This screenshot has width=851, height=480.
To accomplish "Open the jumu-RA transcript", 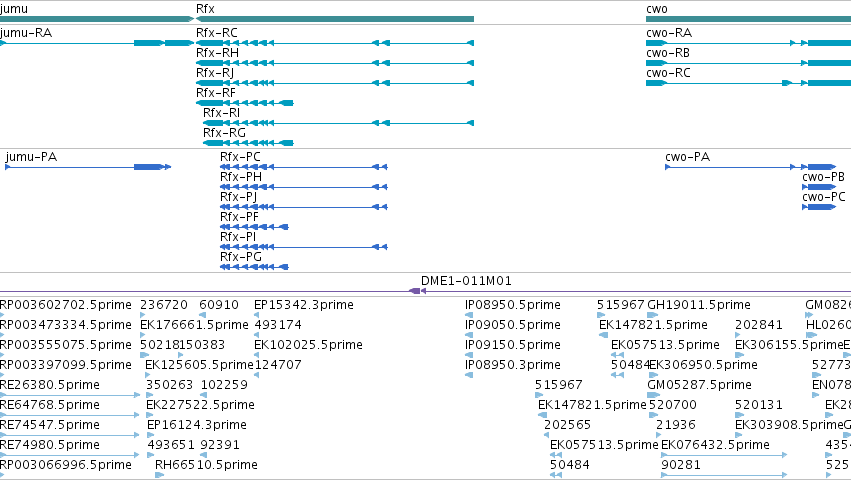I will [x=26, y=33].
